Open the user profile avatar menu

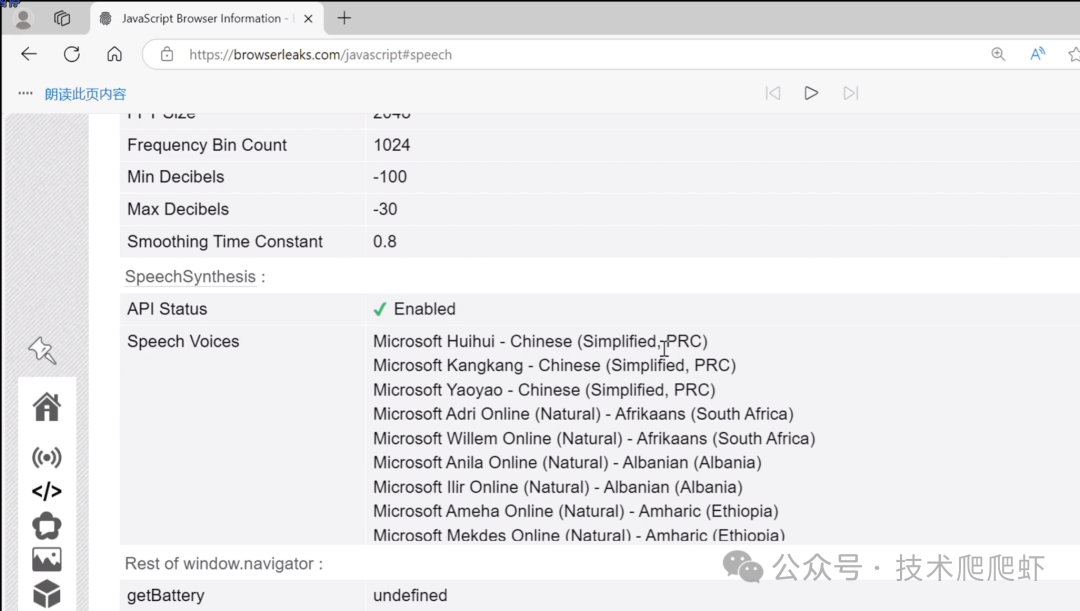coord(23,18)
